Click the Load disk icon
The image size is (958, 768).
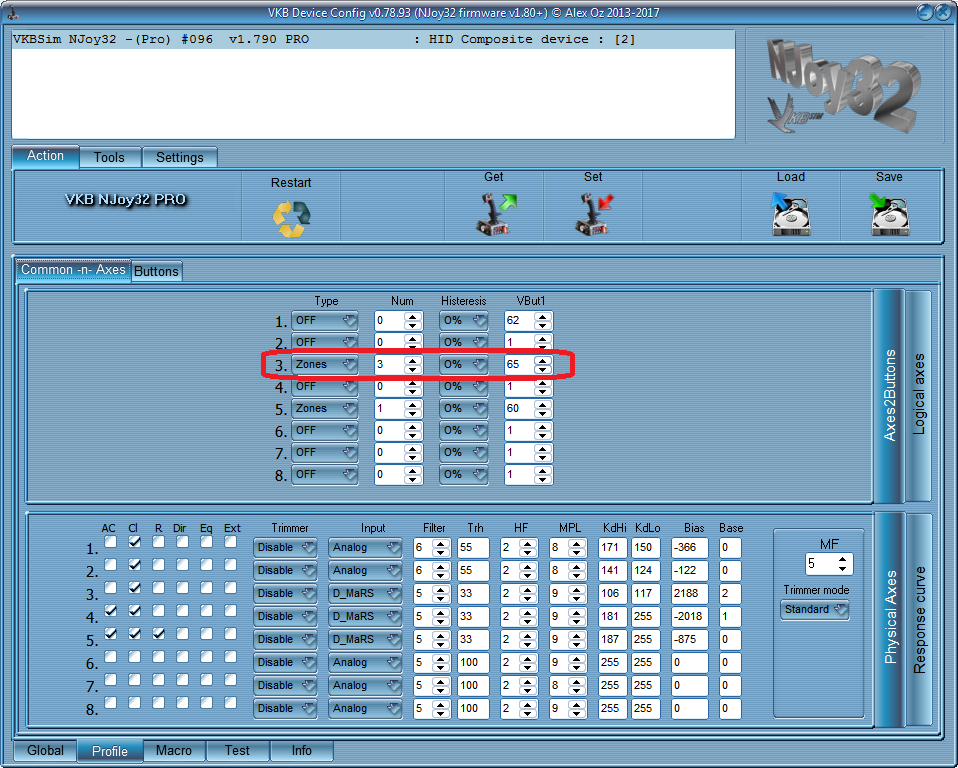pyautogui.click(x=790, y=213)
